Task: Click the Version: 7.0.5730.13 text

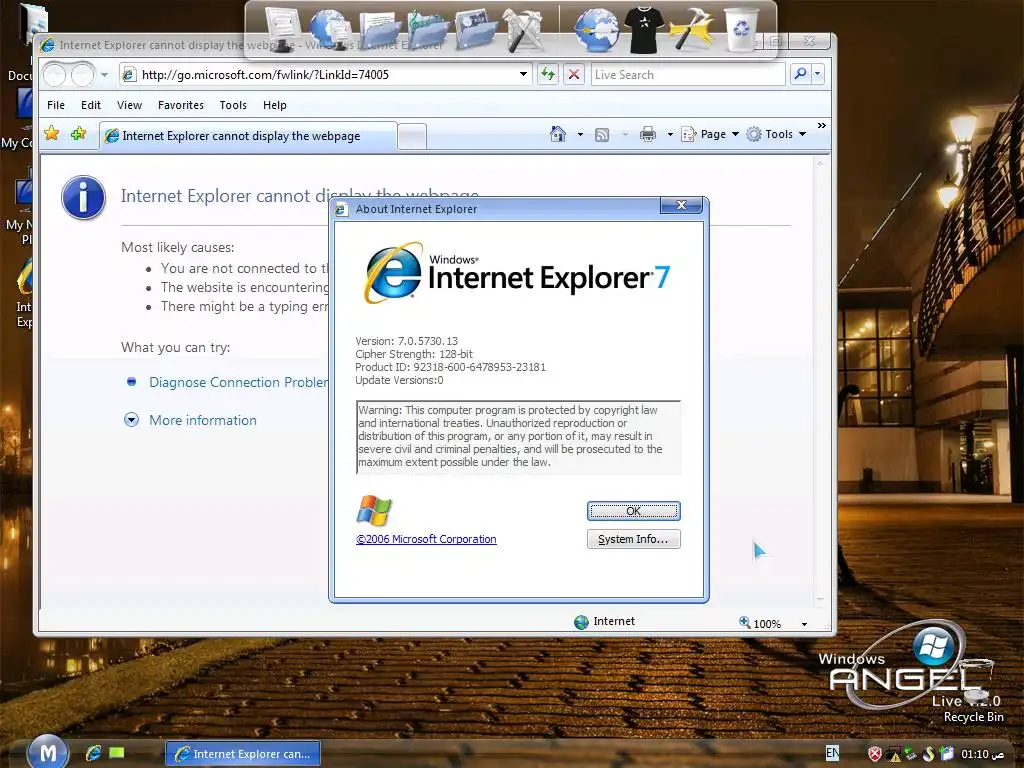Action: click(406, 341)
